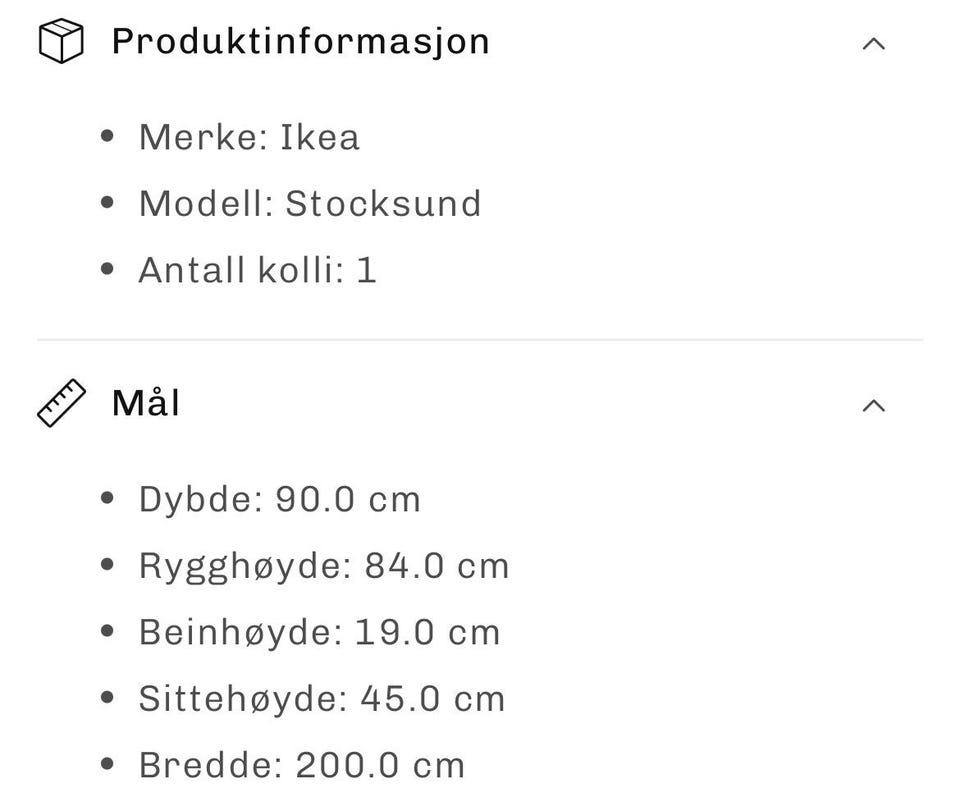The width and height of the screenshot is (960, 802).
Task: Select the Mål section heading
Action: [x=145, y=402]
